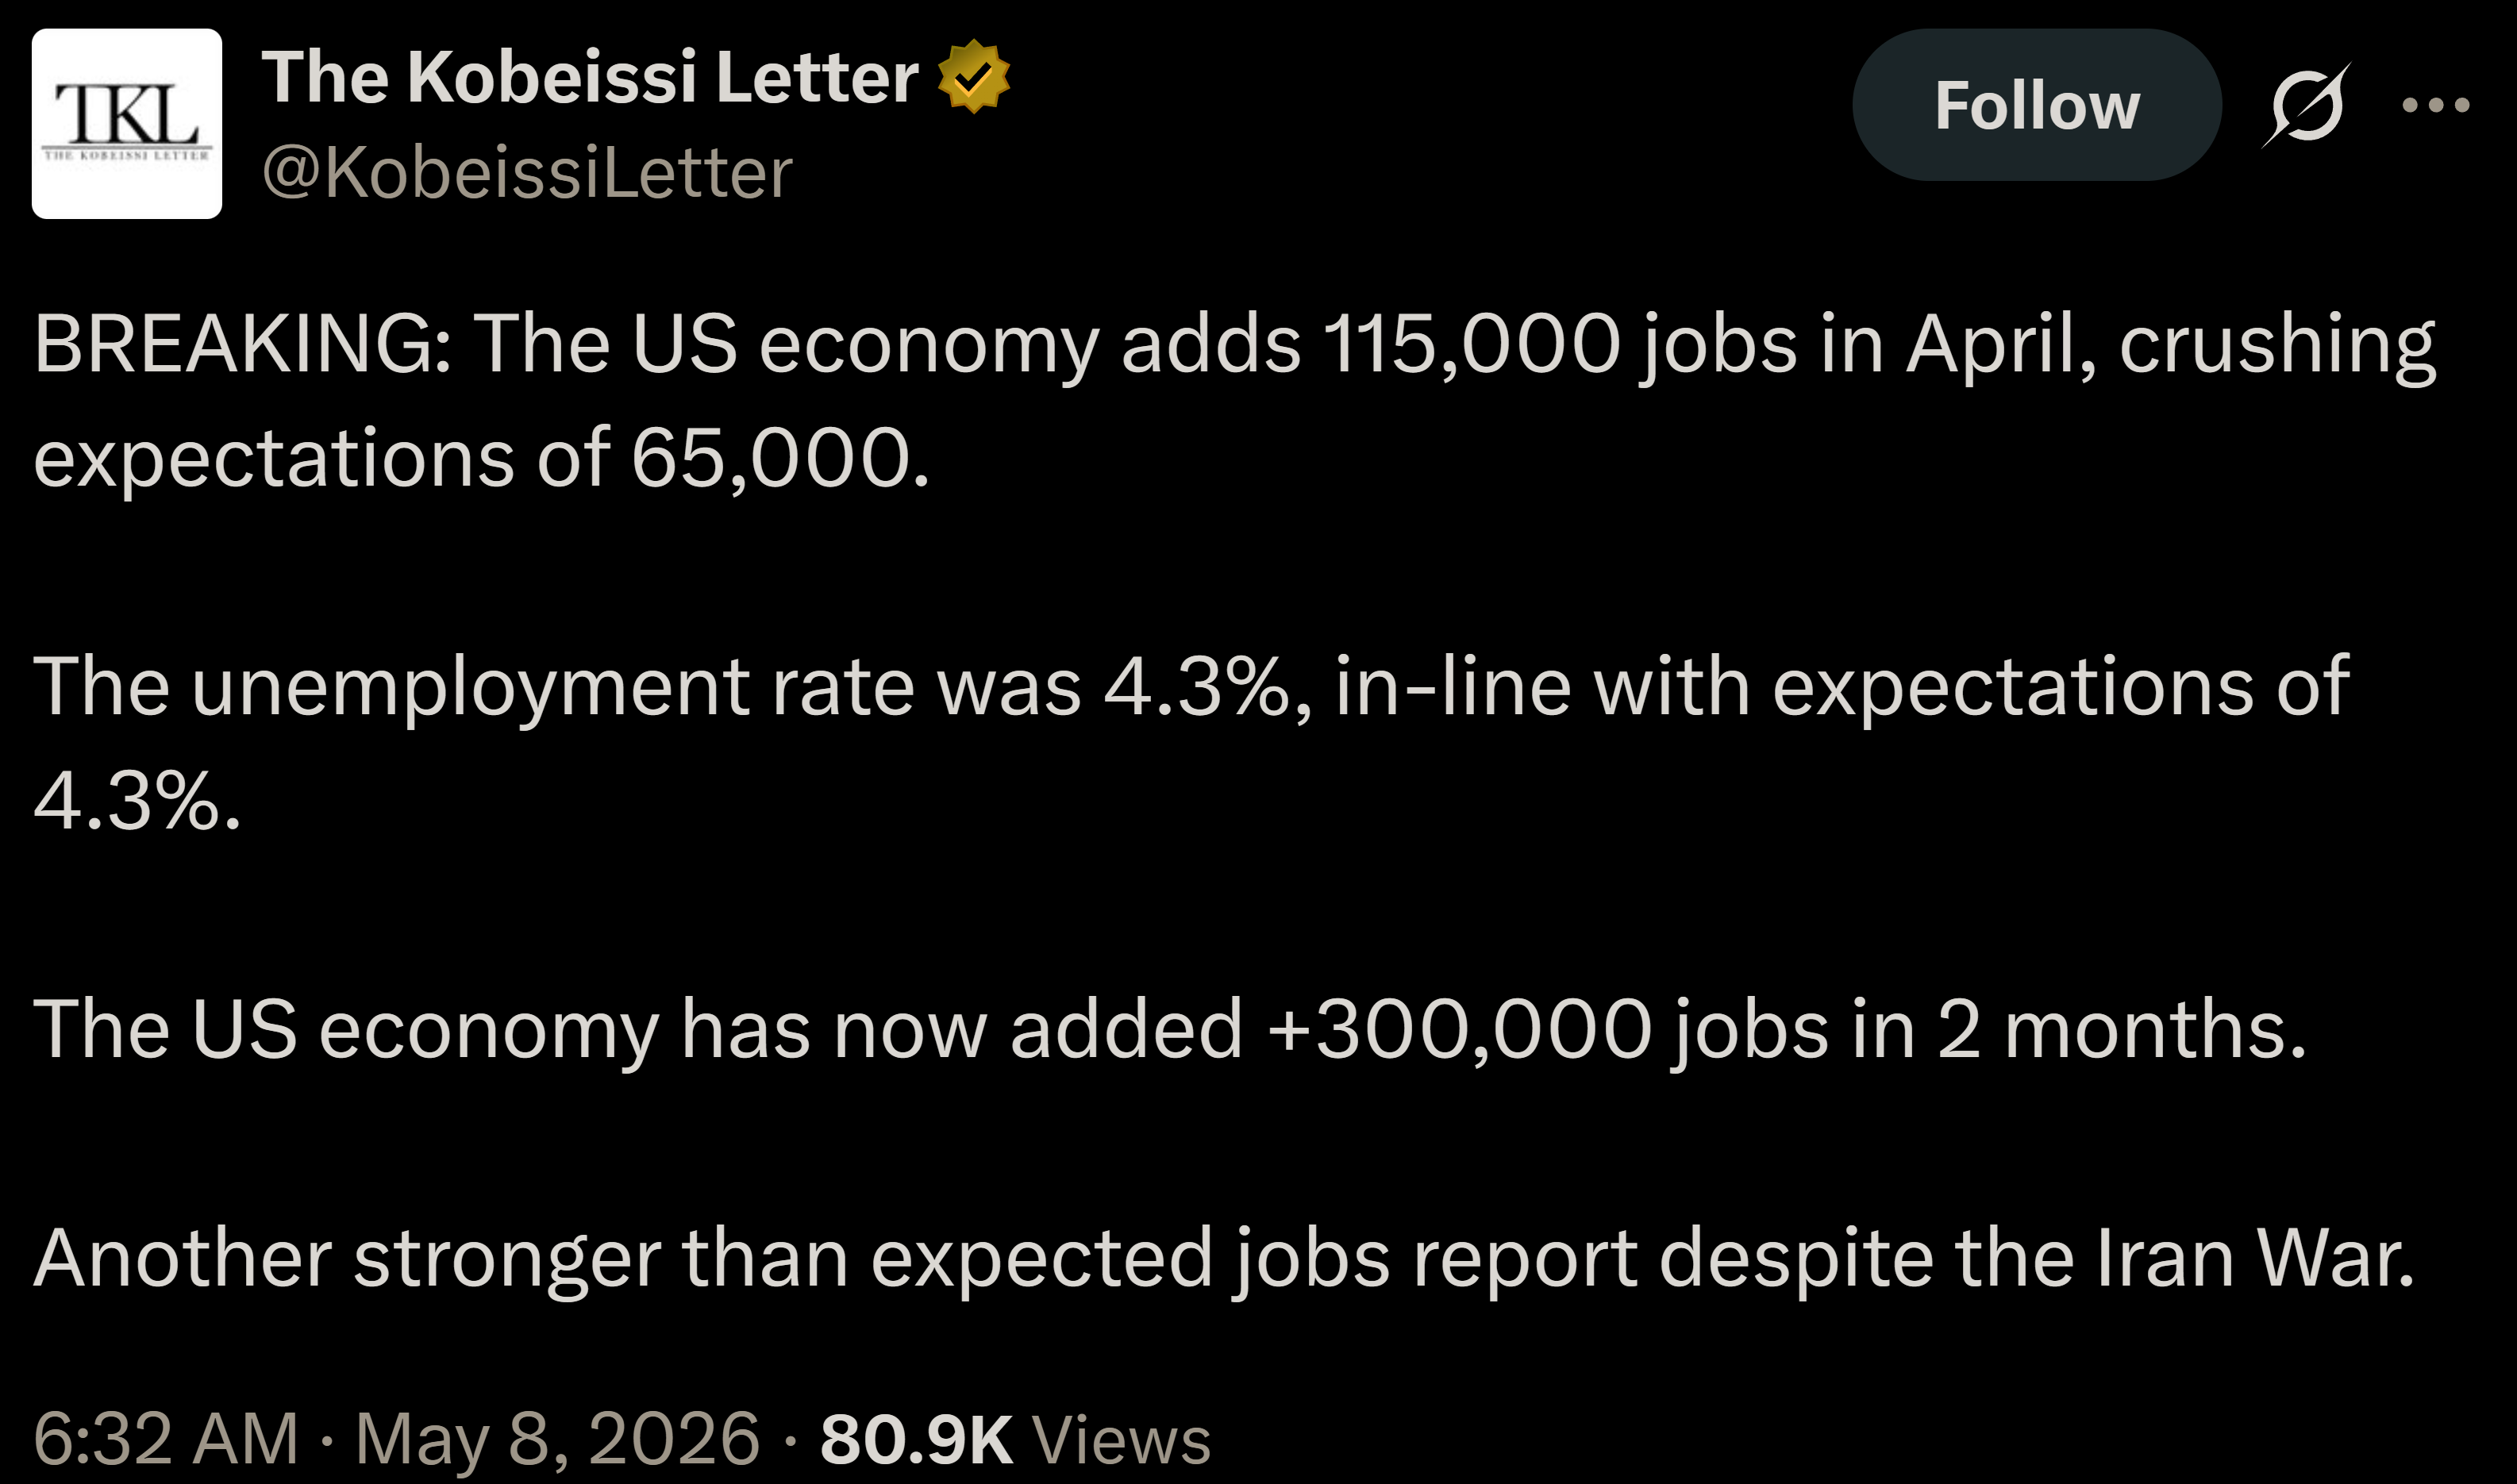This screenshot has width=2517, height=1484.
Task: Click the May 8, 2026 date
Action: point(558,1438)
